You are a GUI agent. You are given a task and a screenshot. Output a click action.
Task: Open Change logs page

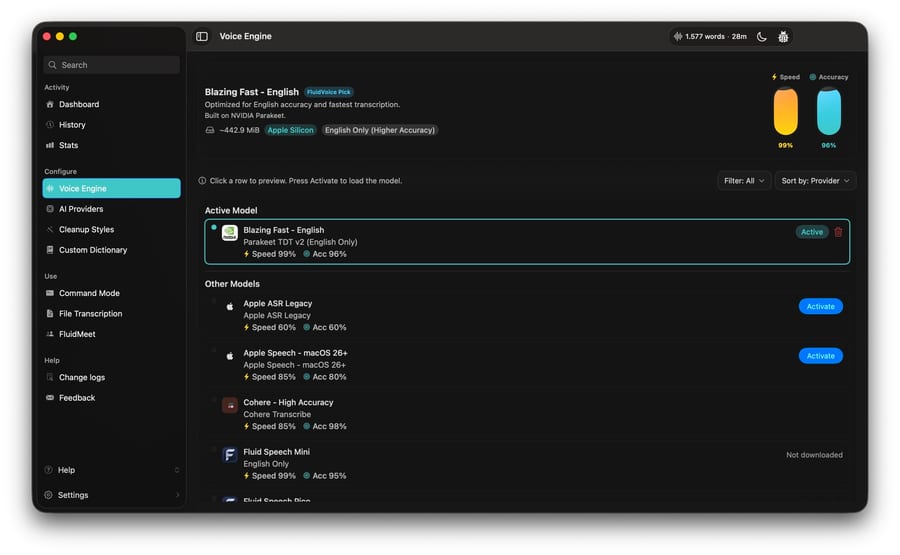[x=111, y=378]
